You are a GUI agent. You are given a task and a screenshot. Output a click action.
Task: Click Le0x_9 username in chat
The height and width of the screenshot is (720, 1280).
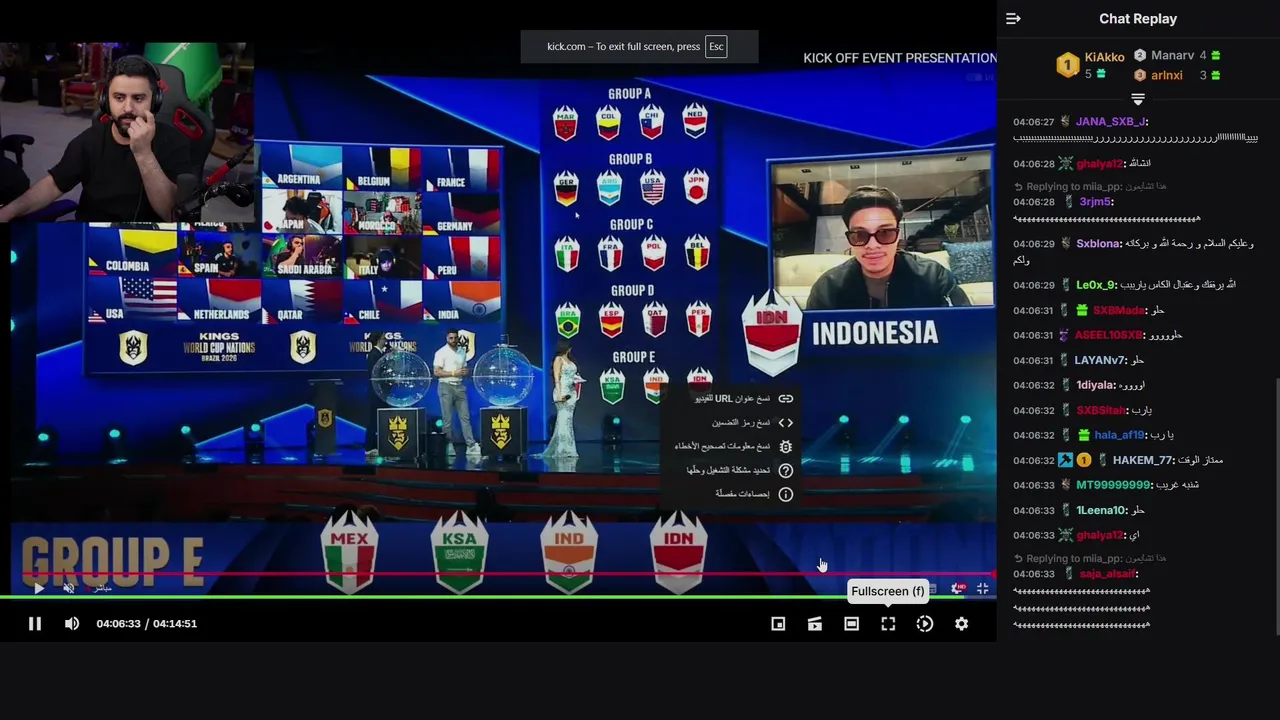(x=1097, y=285)
